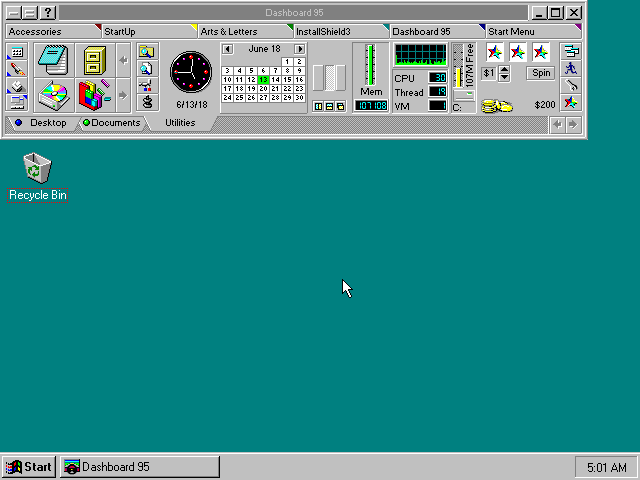Open the colorful binders icon
Viewport: 640px width, 480px height.
coord(95,95)
